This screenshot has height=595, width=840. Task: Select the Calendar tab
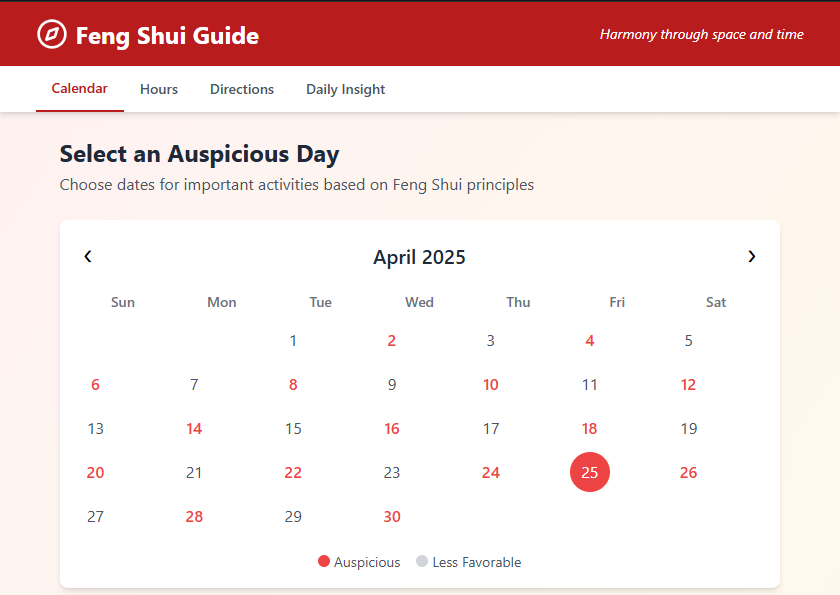pos(80,89)
